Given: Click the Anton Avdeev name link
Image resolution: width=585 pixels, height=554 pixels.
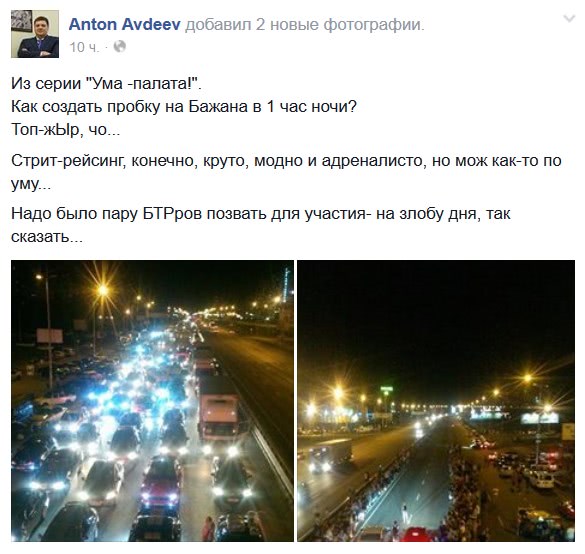Looking at the screenshot, I should (125, 25).
